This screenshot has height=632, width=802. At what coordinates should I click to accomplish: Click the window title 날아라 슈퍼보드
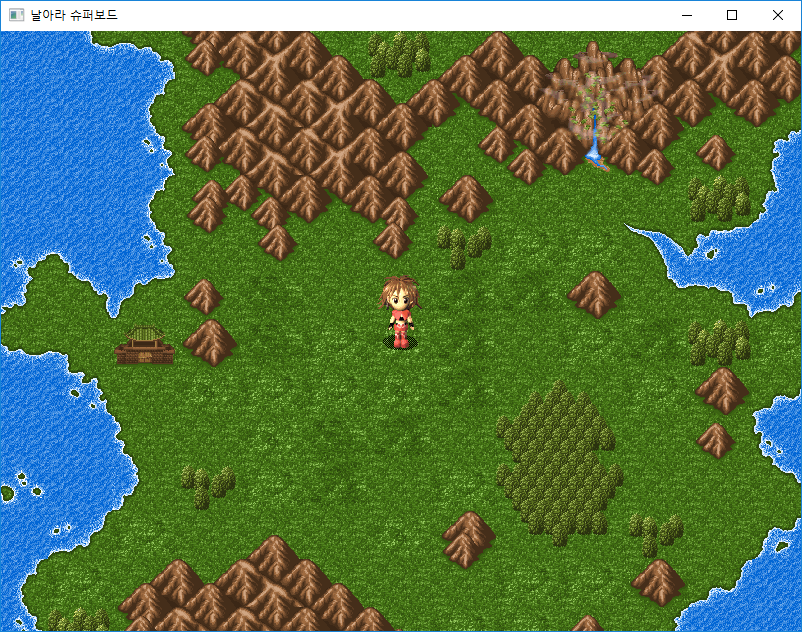[x=74, y=15]
